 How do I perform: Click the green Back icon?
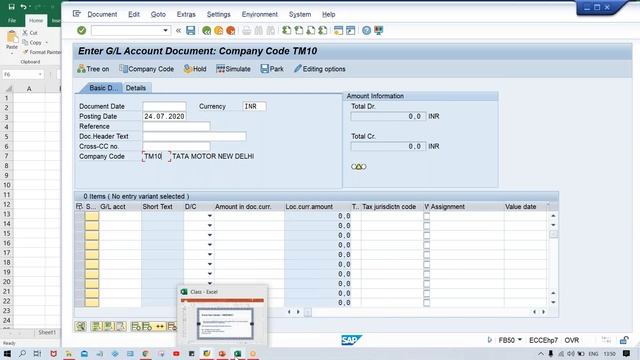tap(207, 31)
